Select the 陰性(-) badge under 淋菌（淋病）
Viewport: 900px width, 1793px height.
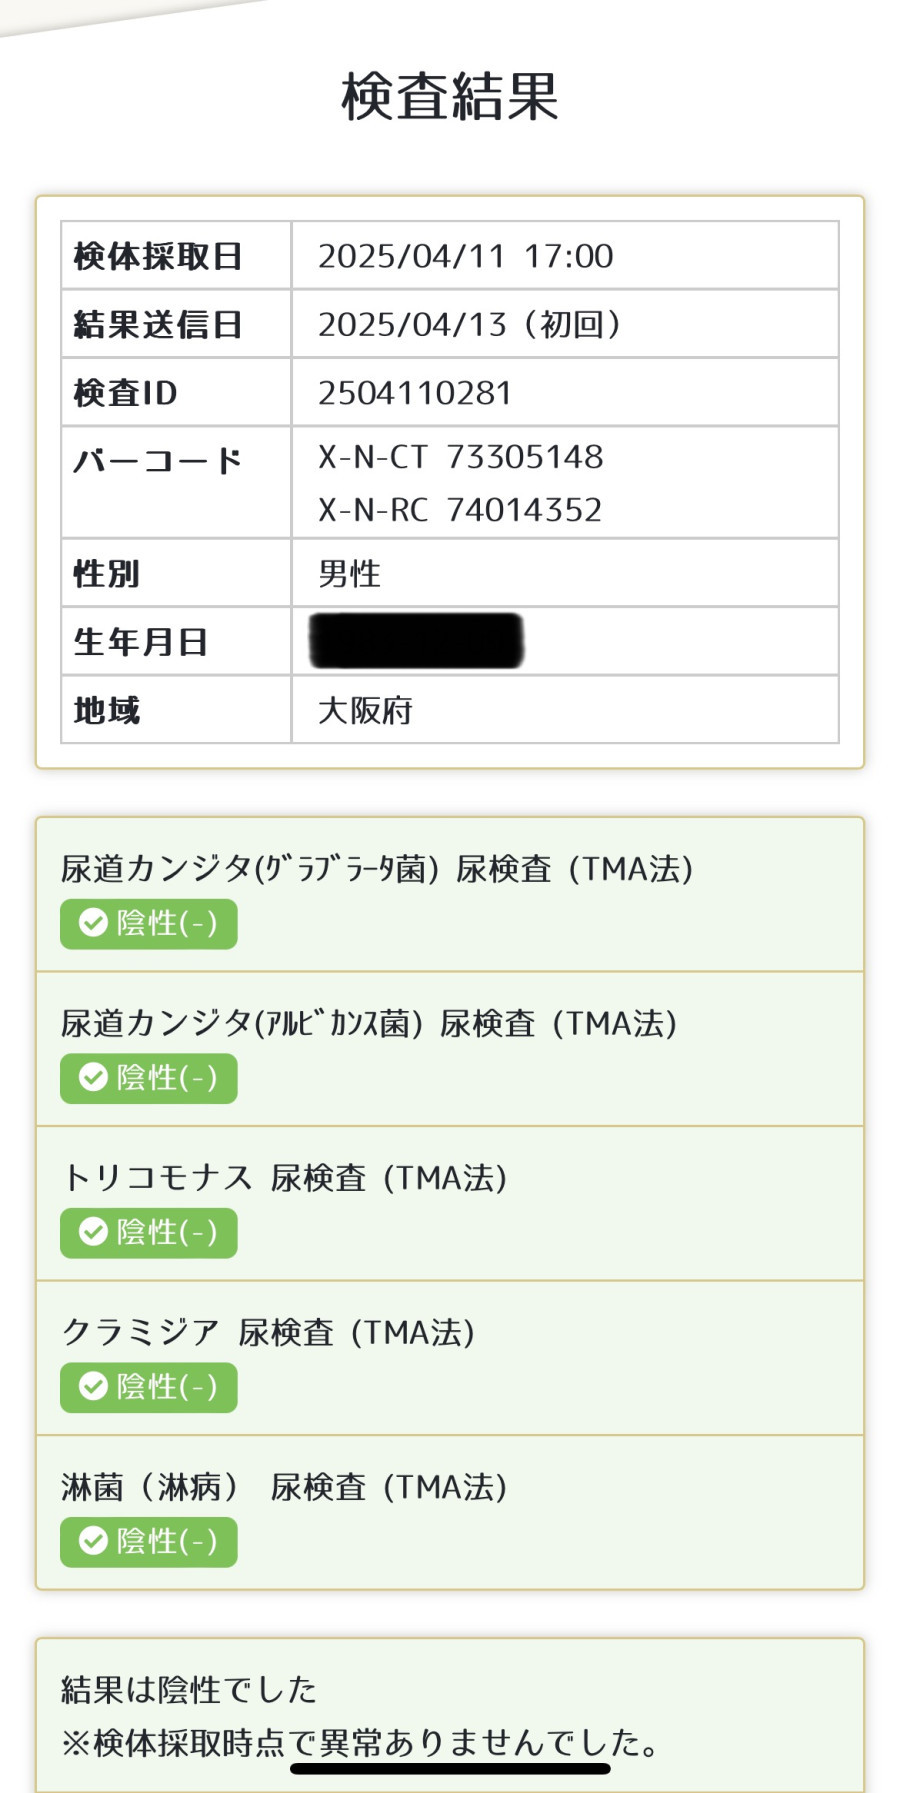click(149, 1541)
